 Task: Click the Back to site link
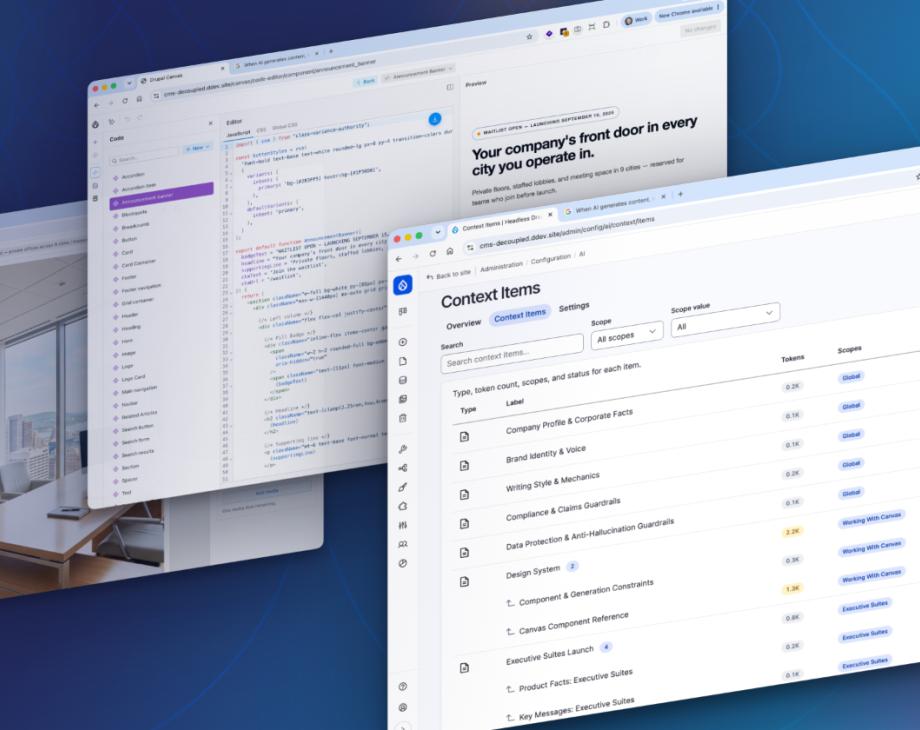449,275
